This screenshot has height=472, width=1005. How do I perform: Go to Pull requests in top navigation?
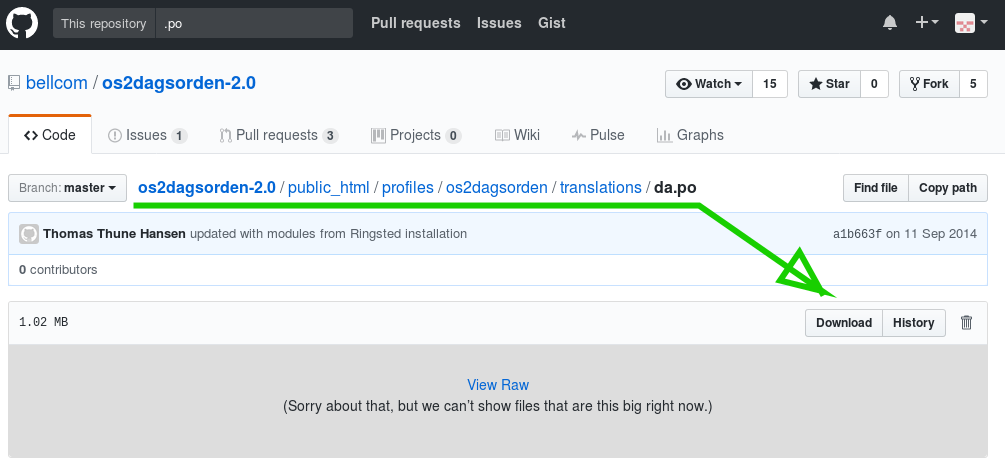415,23
